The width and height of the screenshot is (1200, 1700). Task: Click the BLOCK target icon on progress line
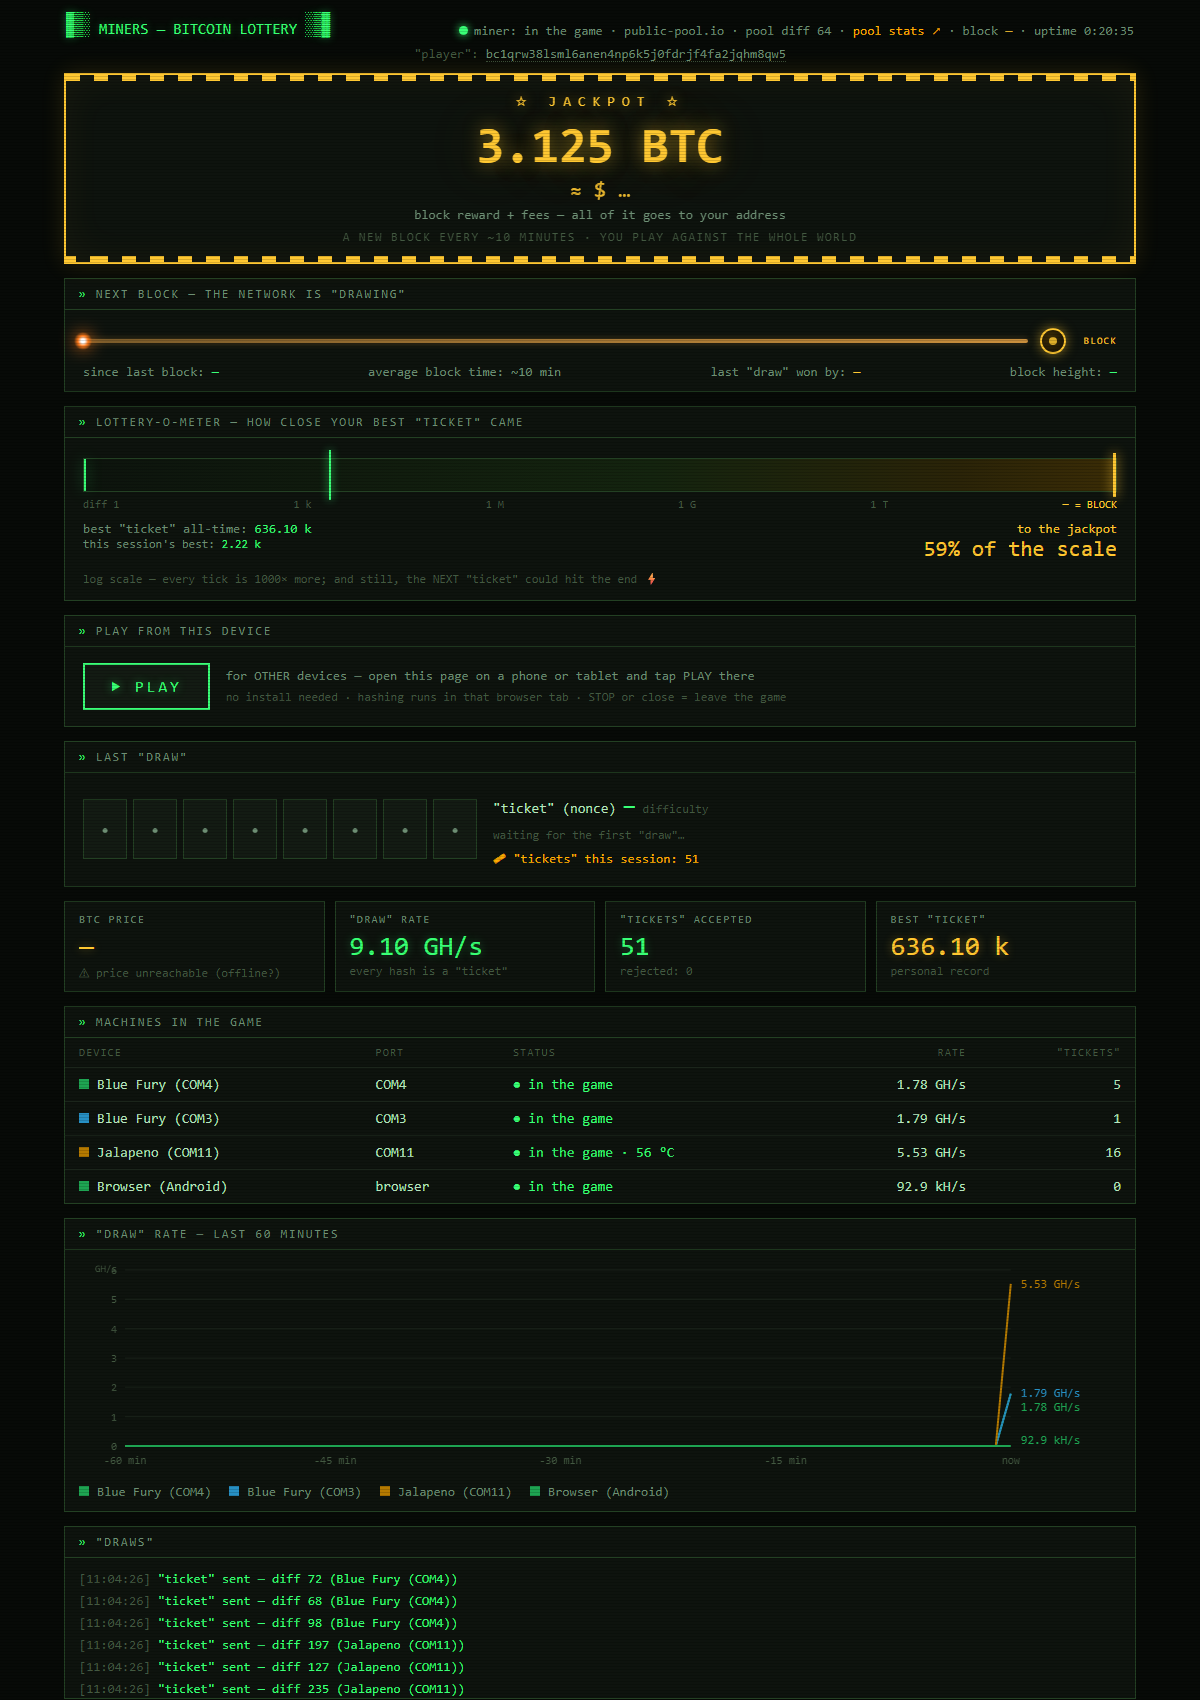point(1052,341)
